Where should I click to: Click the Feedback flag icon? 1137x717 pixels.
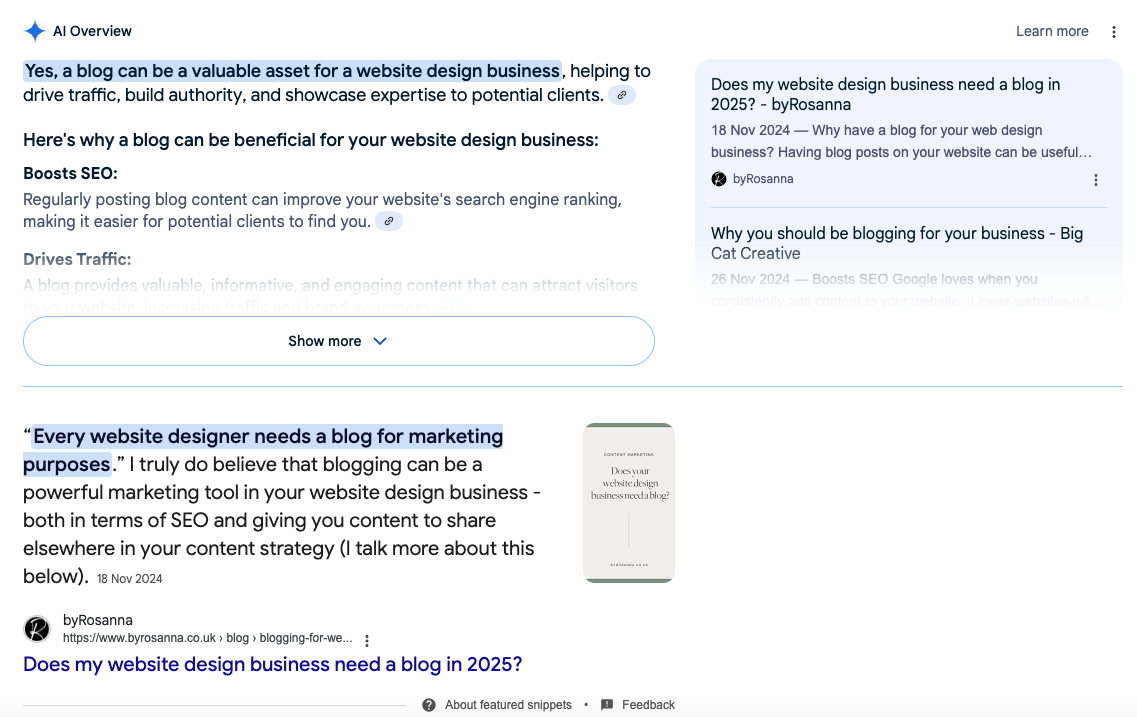tap(607, 705)
